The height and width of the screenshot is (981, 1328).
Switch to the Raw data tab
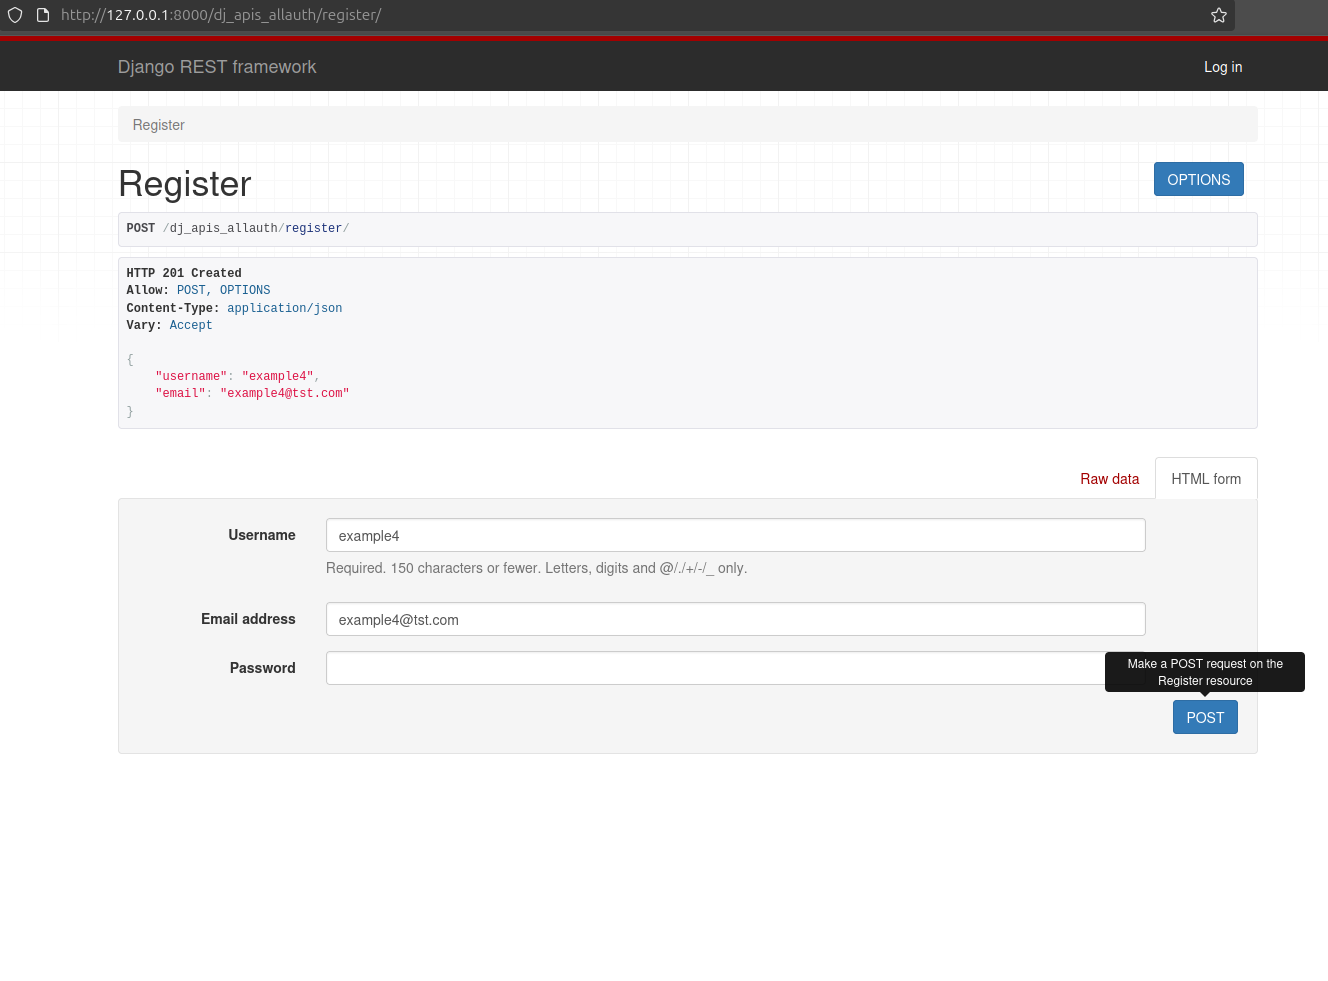1109,479
